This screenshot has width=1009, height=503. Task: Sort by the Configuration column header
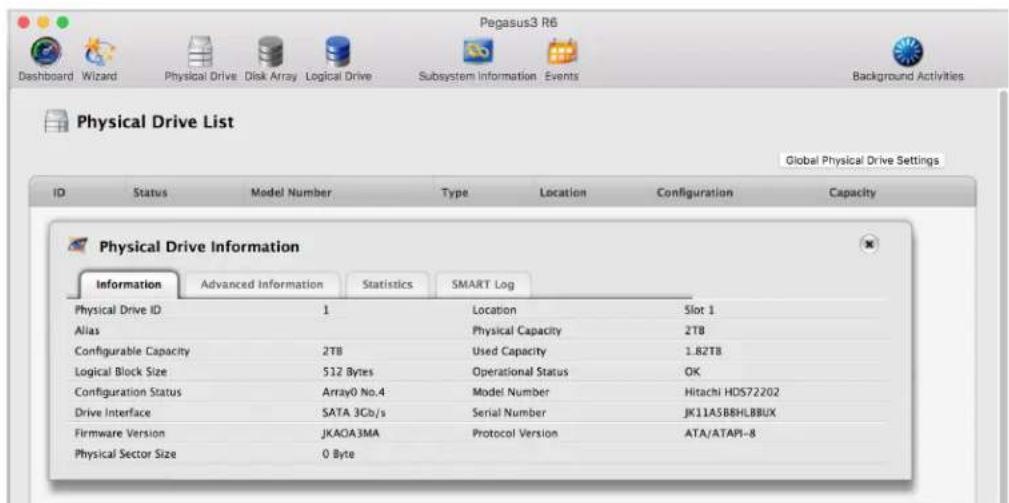[x=694, y=193]
